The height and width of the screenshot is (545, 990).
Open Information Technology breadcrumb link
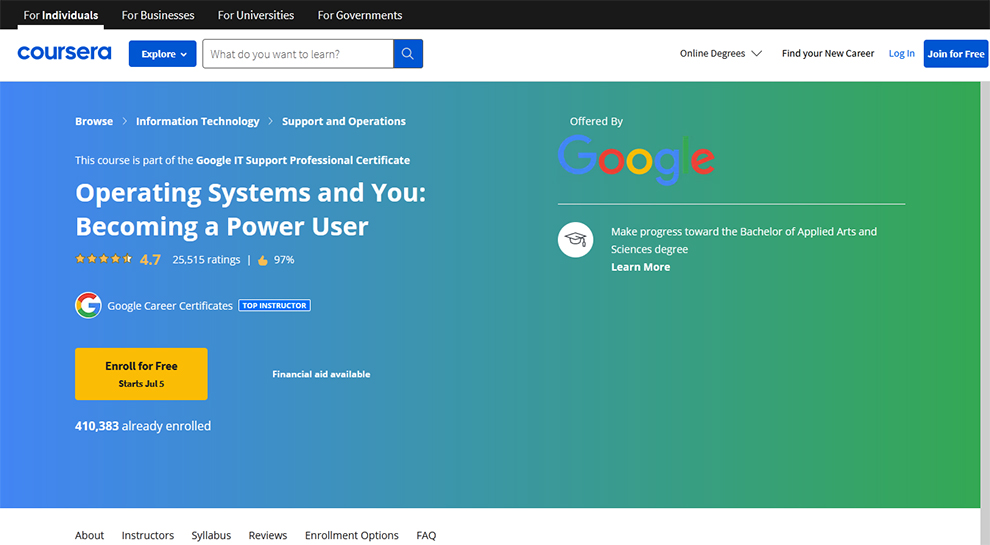(x=198, y=121)
